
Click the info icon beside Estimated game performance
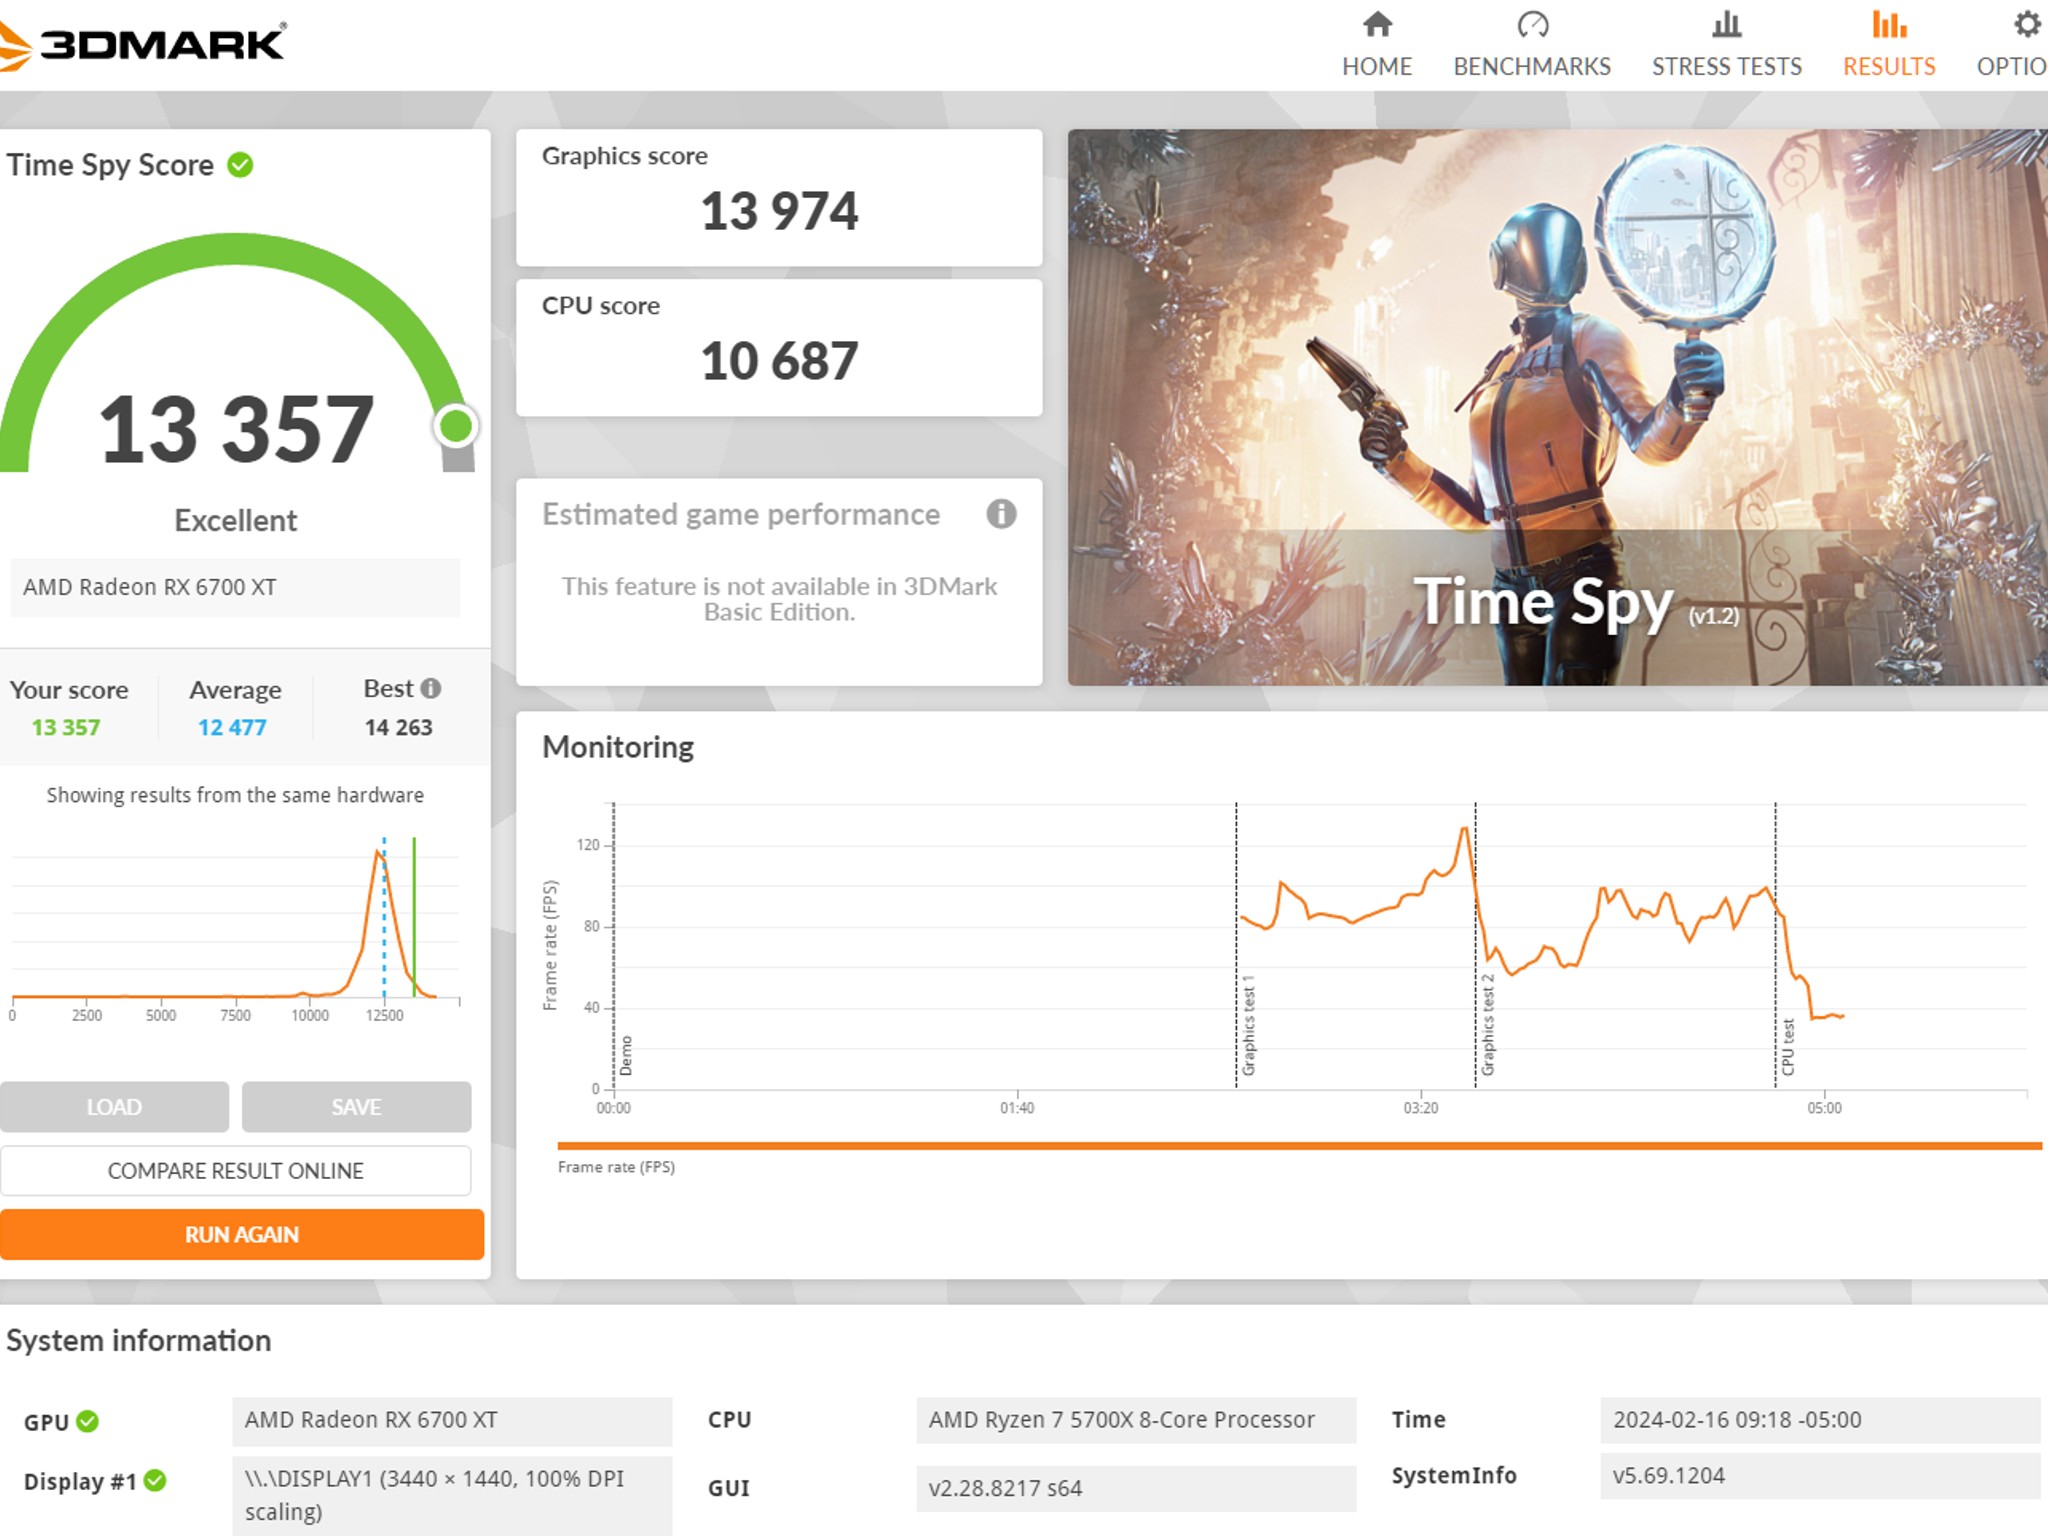coord(1001,514)
